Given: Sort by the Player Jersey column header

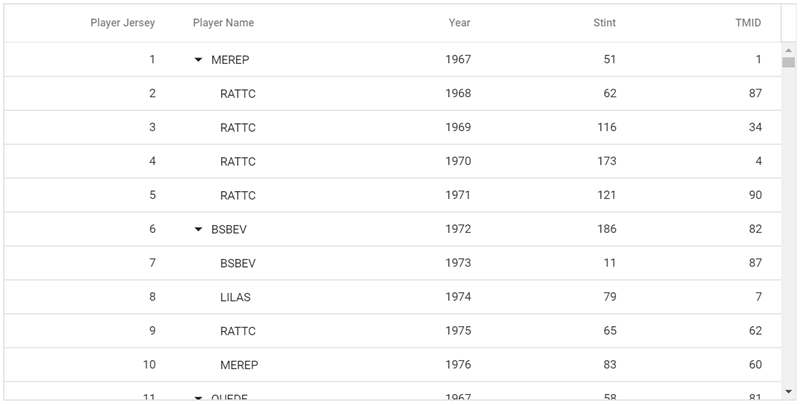Looking at the screenshot, I should point(122,23).
